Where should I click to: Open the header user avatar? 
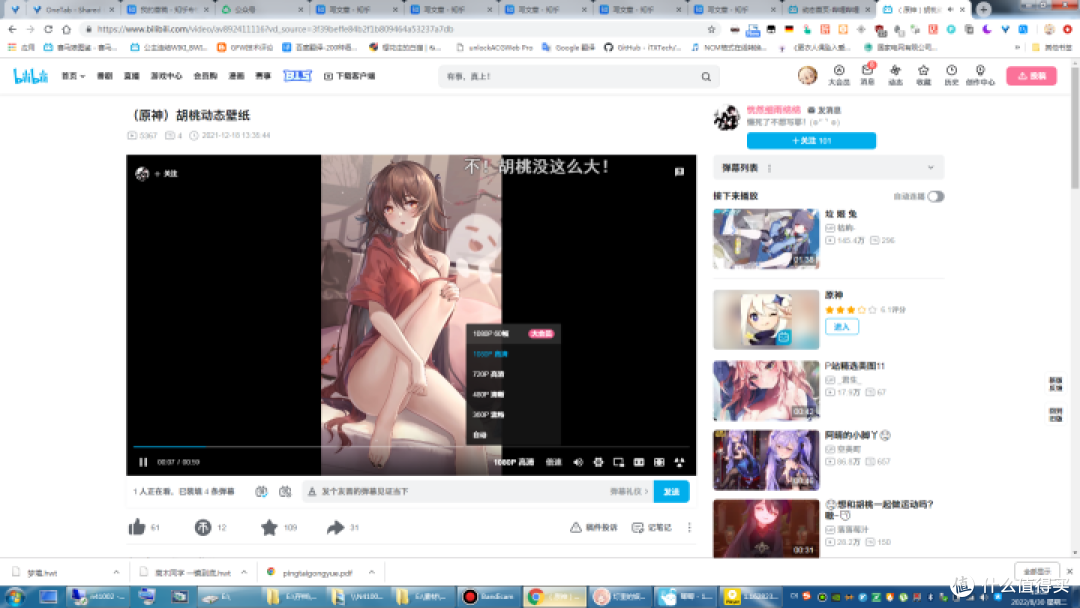tap(807, 75)
